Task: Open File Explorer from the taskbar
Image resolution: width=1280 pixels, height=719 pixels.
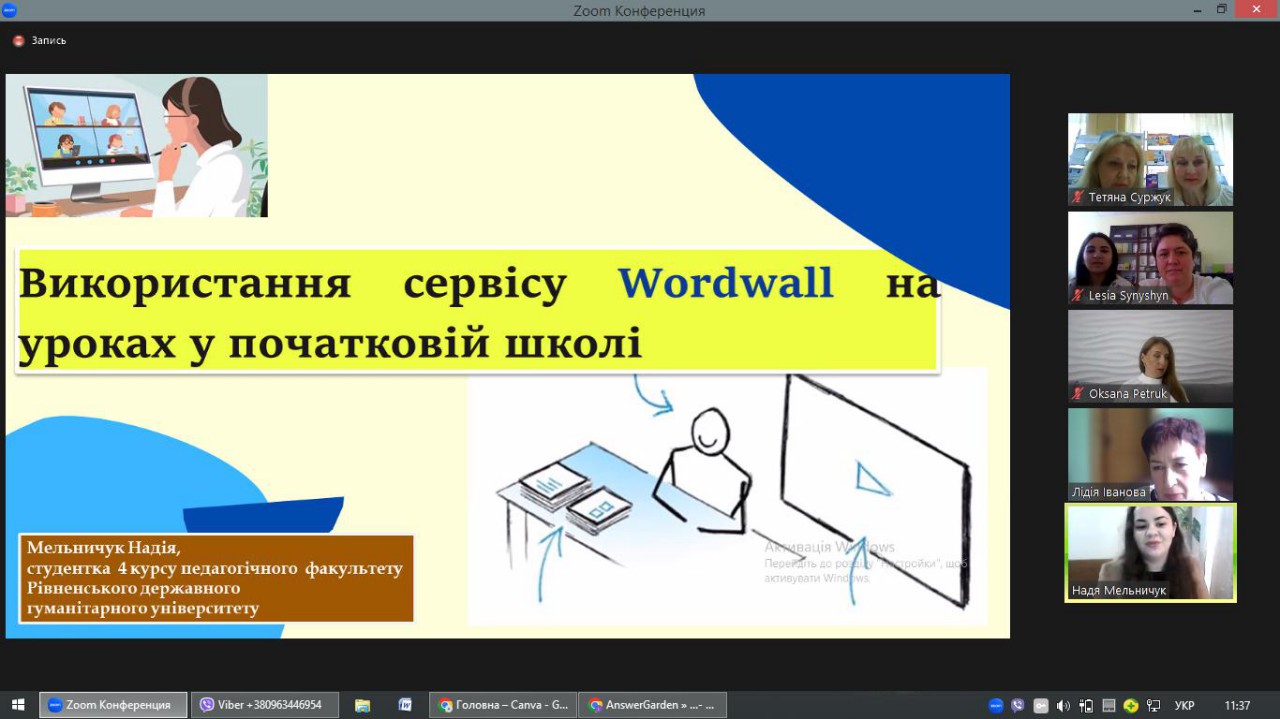Action: 362,705
